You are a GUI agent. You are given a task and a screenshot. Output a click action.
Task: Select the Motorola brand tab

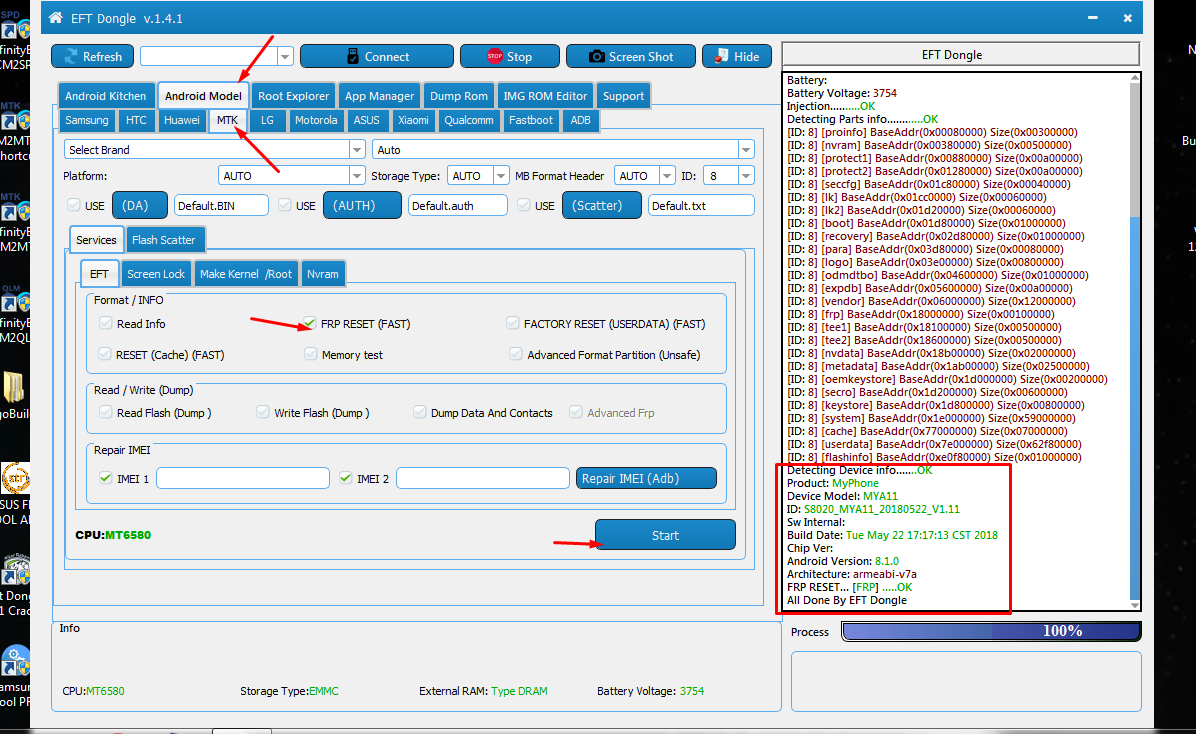coord(316,121)
